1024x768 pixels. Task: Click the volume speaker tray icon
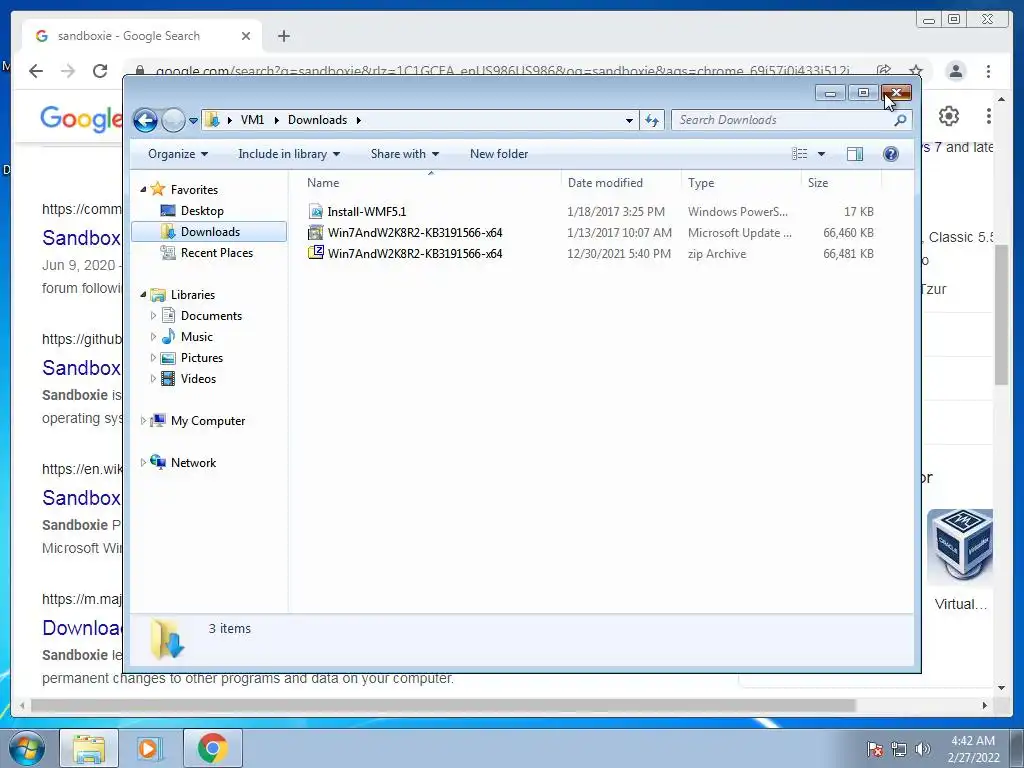tap(923, 749)
